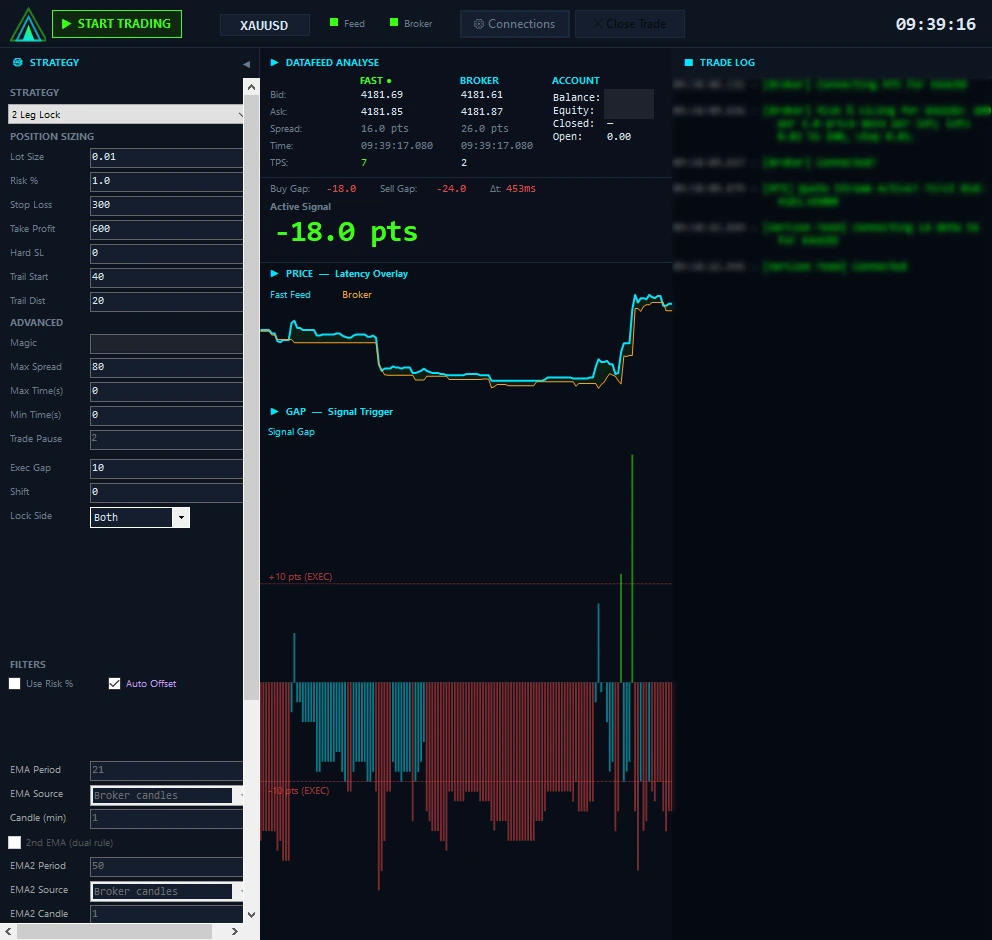This screenshot has width=992, height=940.
Task: Click the Max Time(s) input field
Action: 166,392
